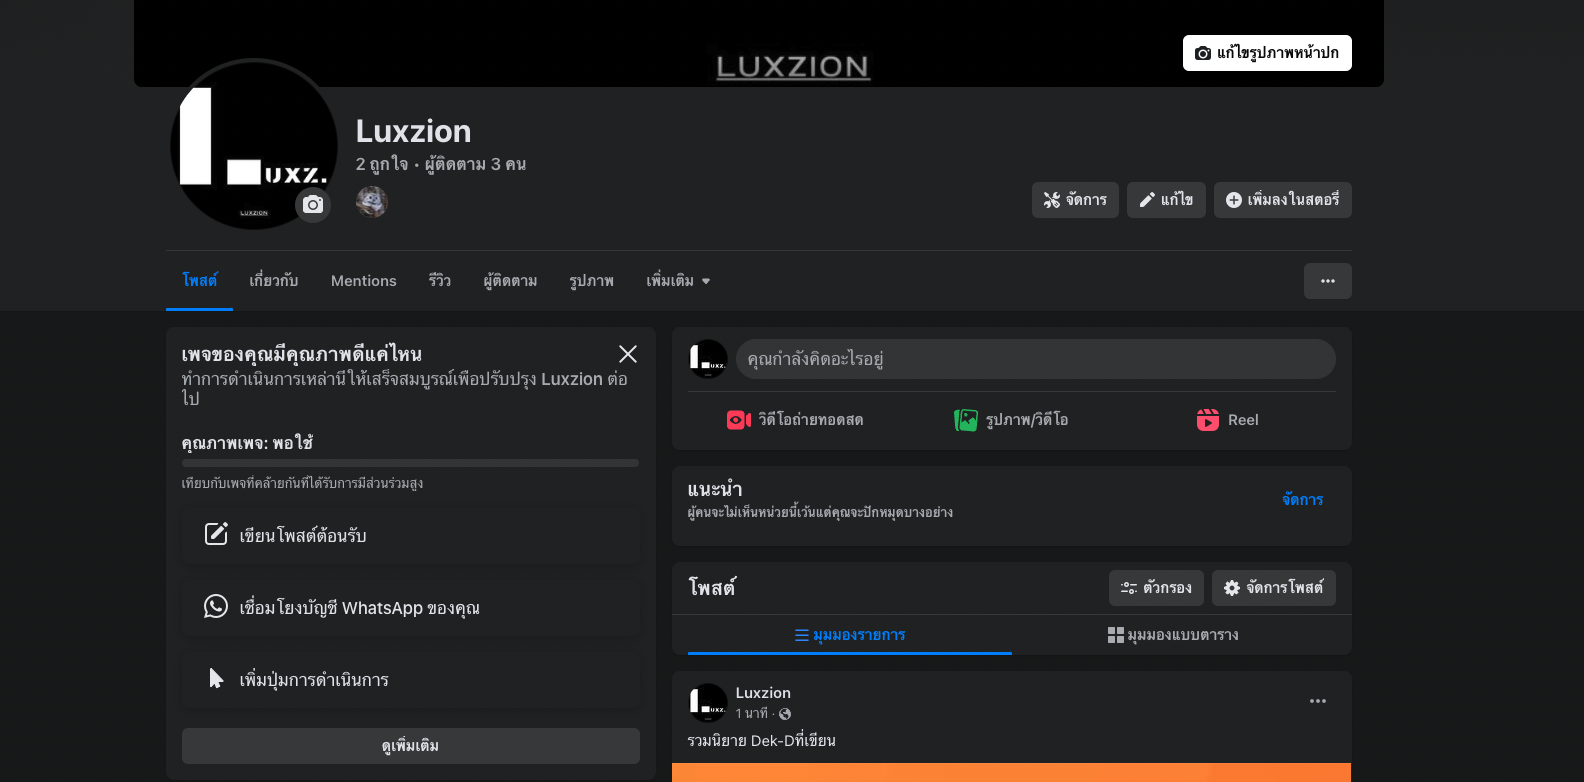Click Luxzion avatar beside the composer
This screenshot has height=782, width=1584.
tap(708, 359)
